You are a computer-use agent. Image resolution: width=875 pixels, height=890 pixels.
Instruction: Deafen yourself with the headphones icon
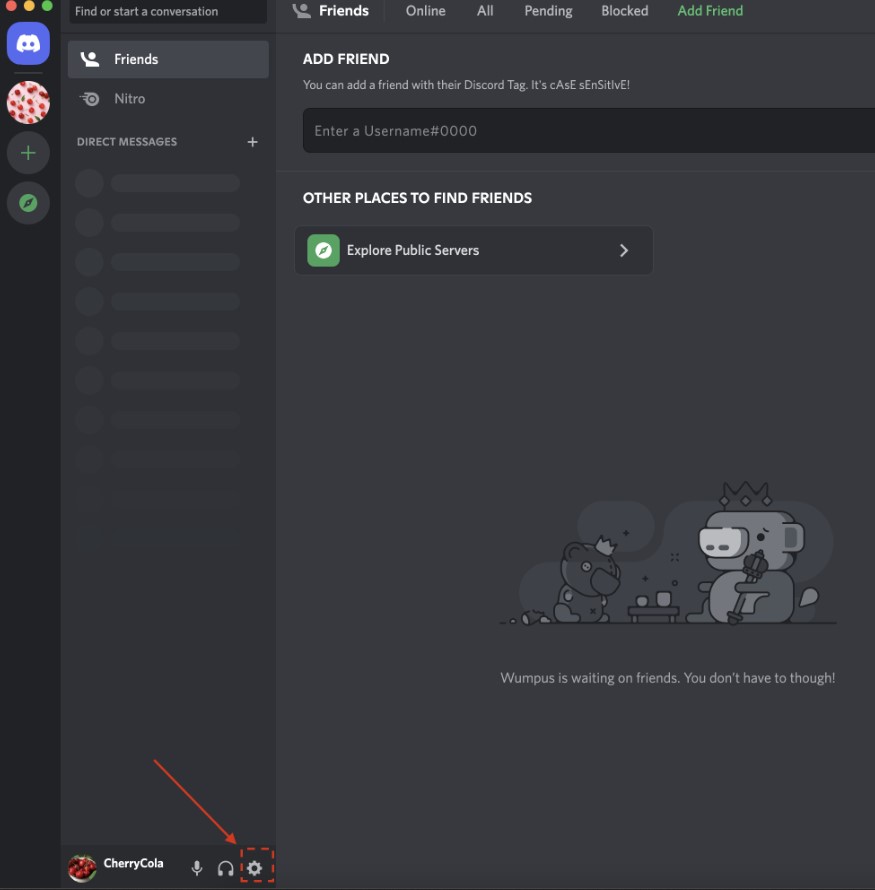tap(225, 868)
